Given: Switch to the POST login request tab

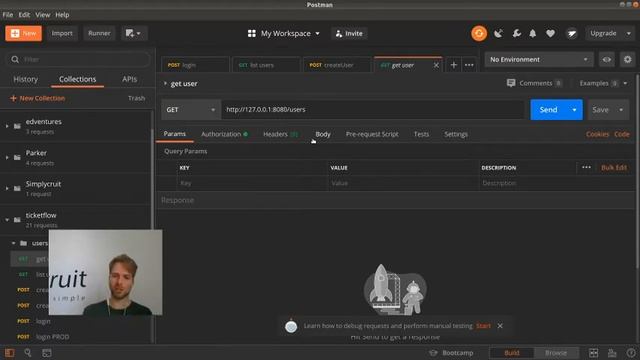Looking at the screenshot, I should coord(195,65).
